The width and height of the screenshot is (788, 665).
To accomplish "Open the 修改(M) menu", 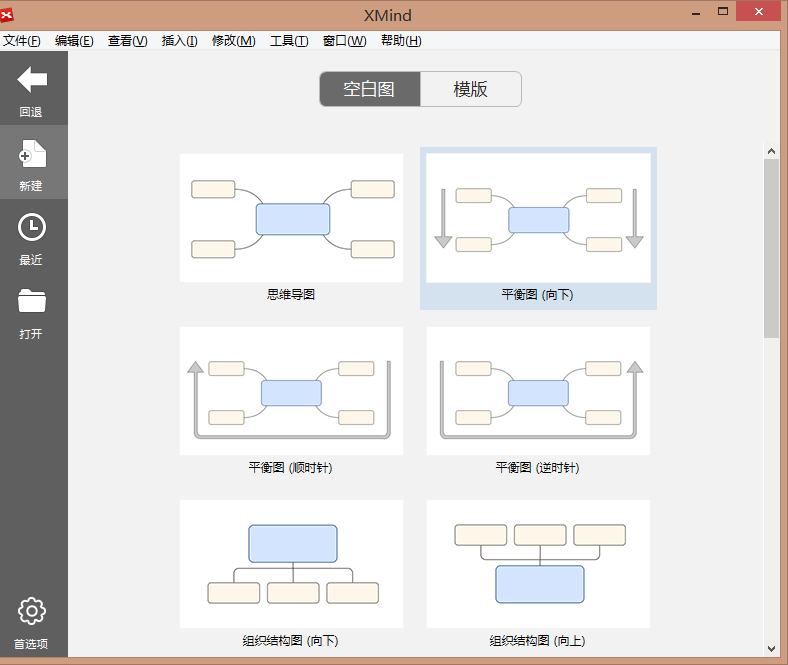I will tap(234, 41).
